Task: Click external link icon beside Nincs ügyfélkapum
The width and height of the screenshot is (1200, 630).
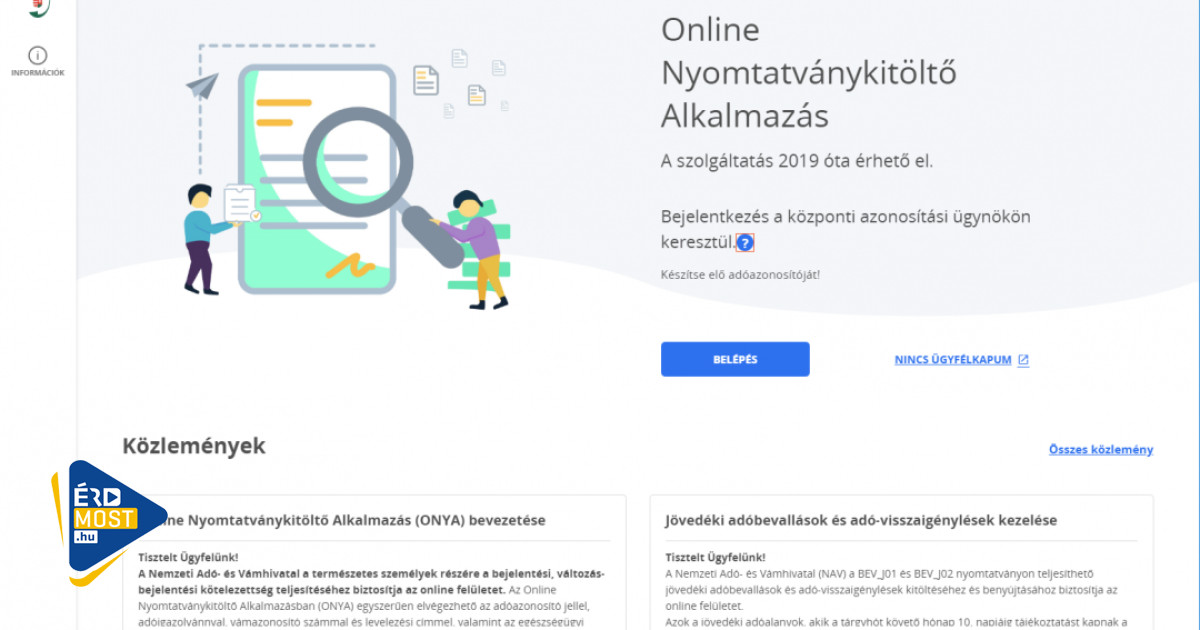Action: [x=1023, y=360]
